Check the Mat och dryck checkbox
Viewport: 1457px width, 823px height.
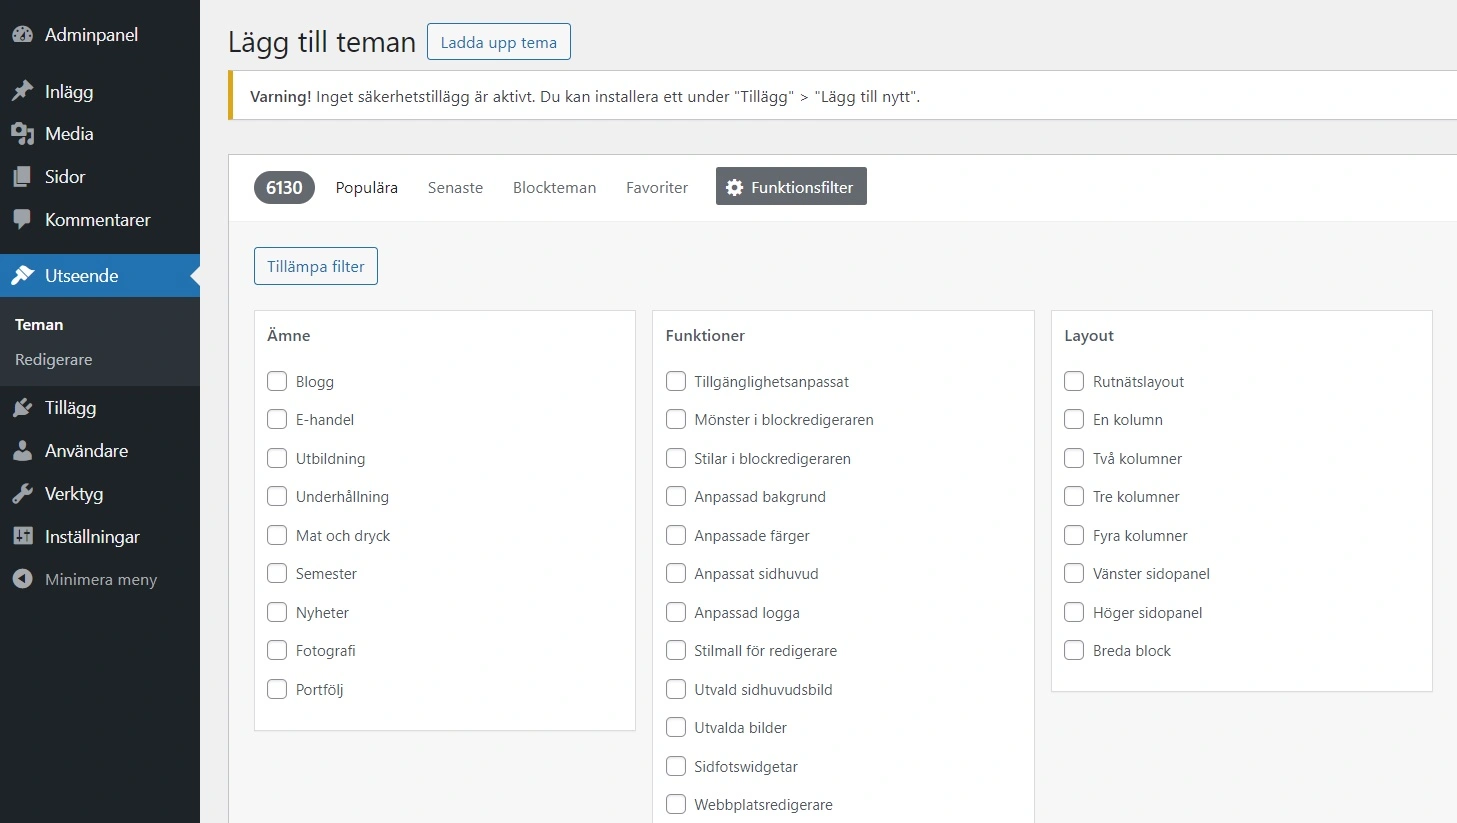coord(277,535)
